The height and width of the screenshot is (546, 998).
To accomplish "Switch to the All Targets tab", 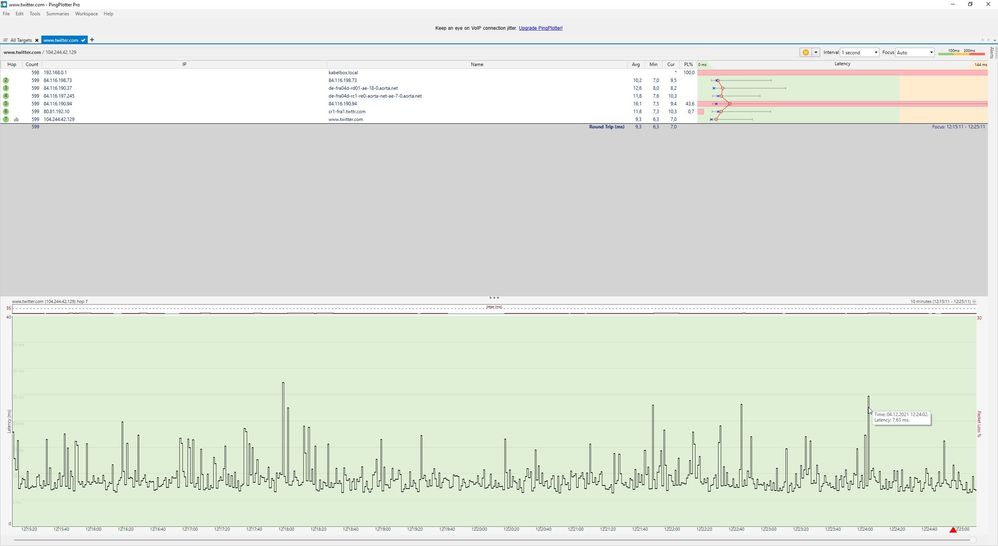I will pos(20,40).
